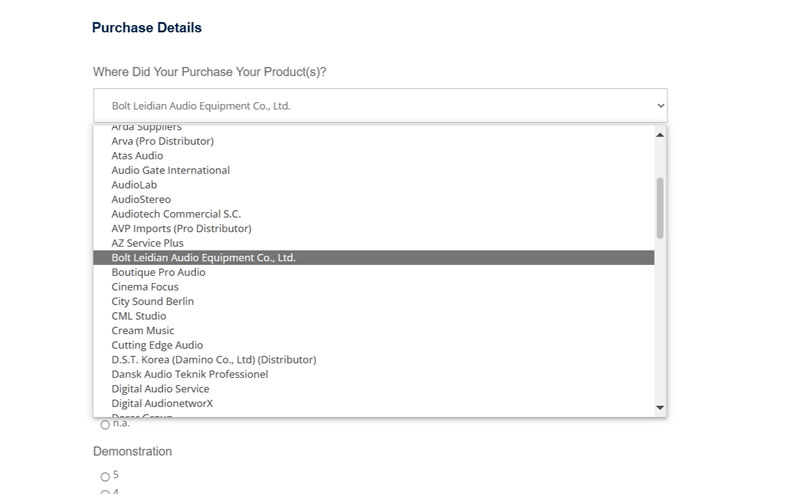Select the n.a. radio button
The width and height of the screenshot is (800, 494).
[105, 425]
